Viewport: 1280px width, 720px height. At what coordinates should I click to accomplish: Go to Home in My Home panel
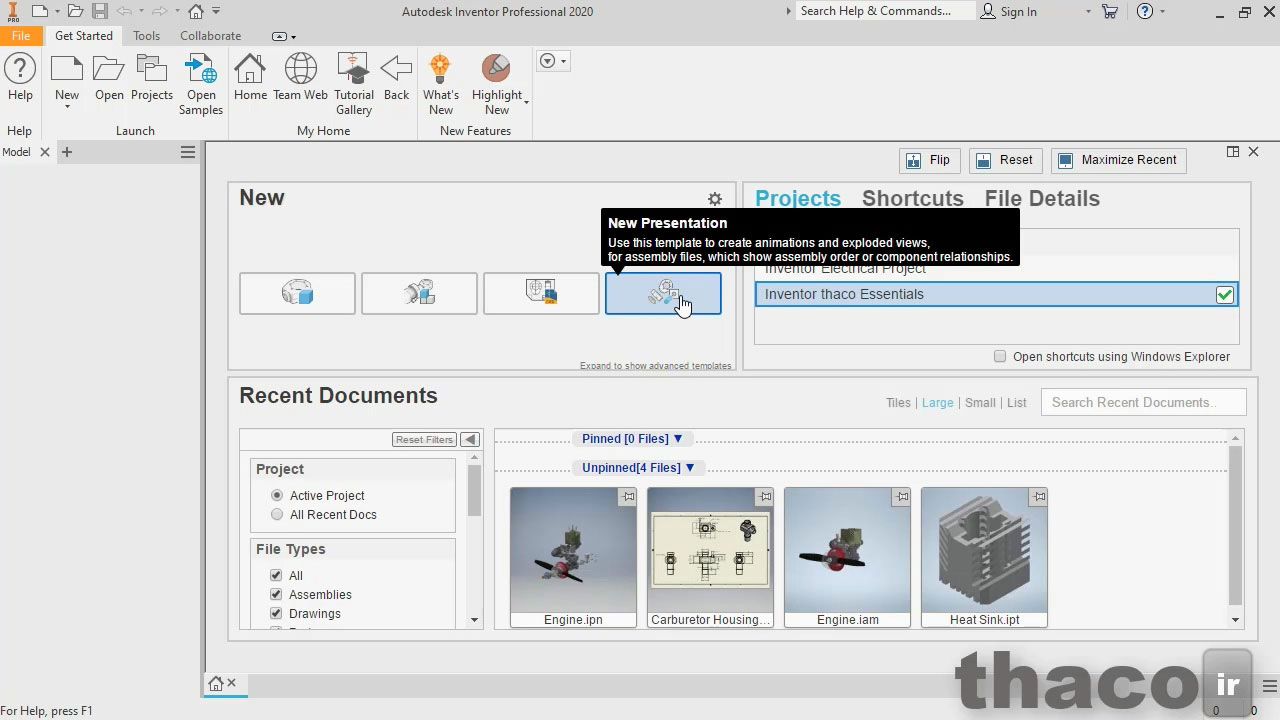[x=250, y=78]
